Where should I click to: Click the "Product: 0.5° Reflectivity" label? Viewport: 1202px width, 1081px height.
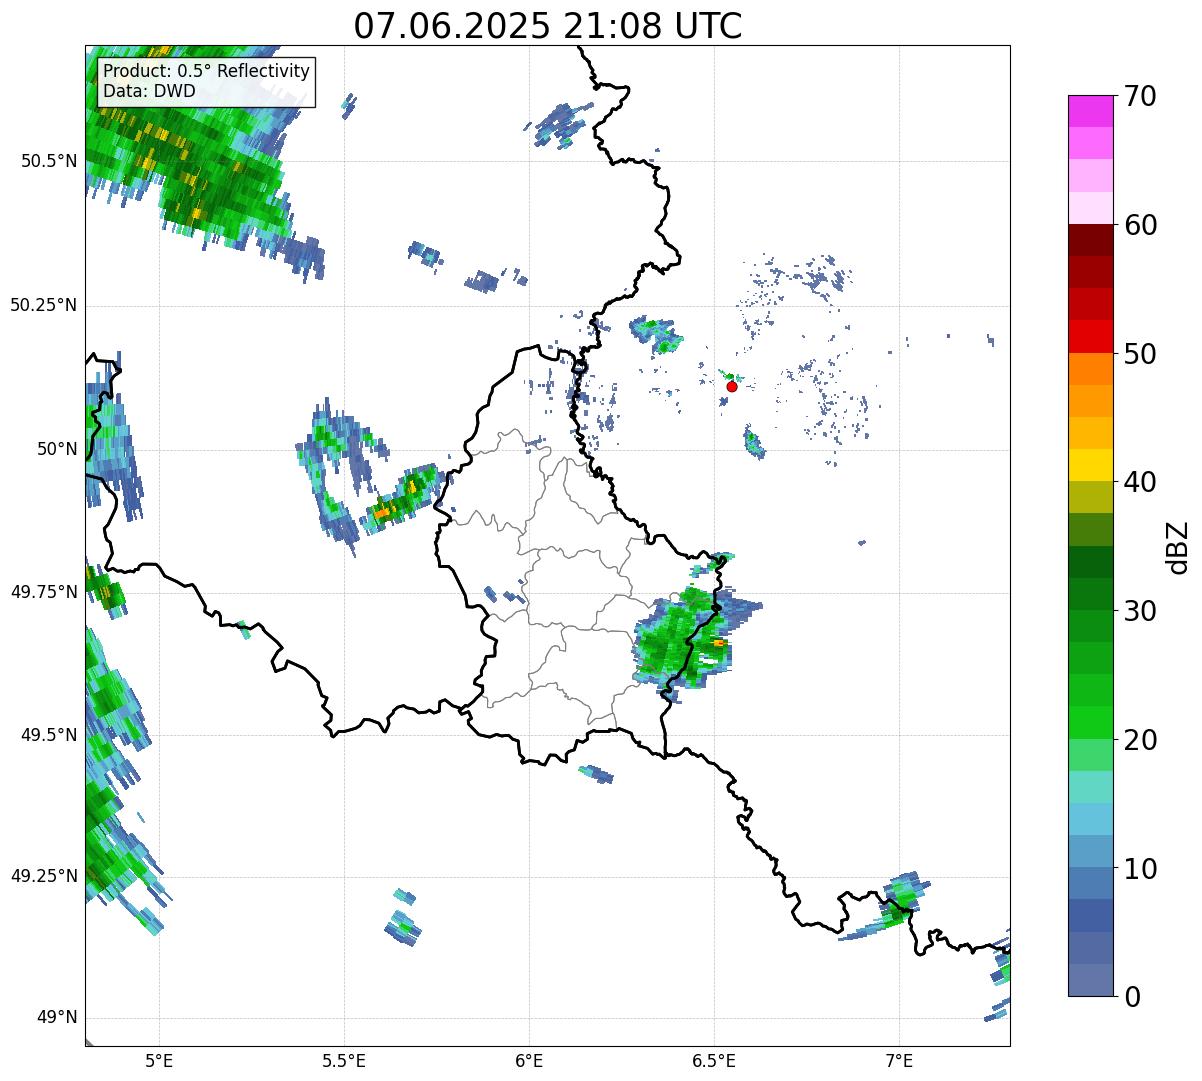click(x=206, y=71)
